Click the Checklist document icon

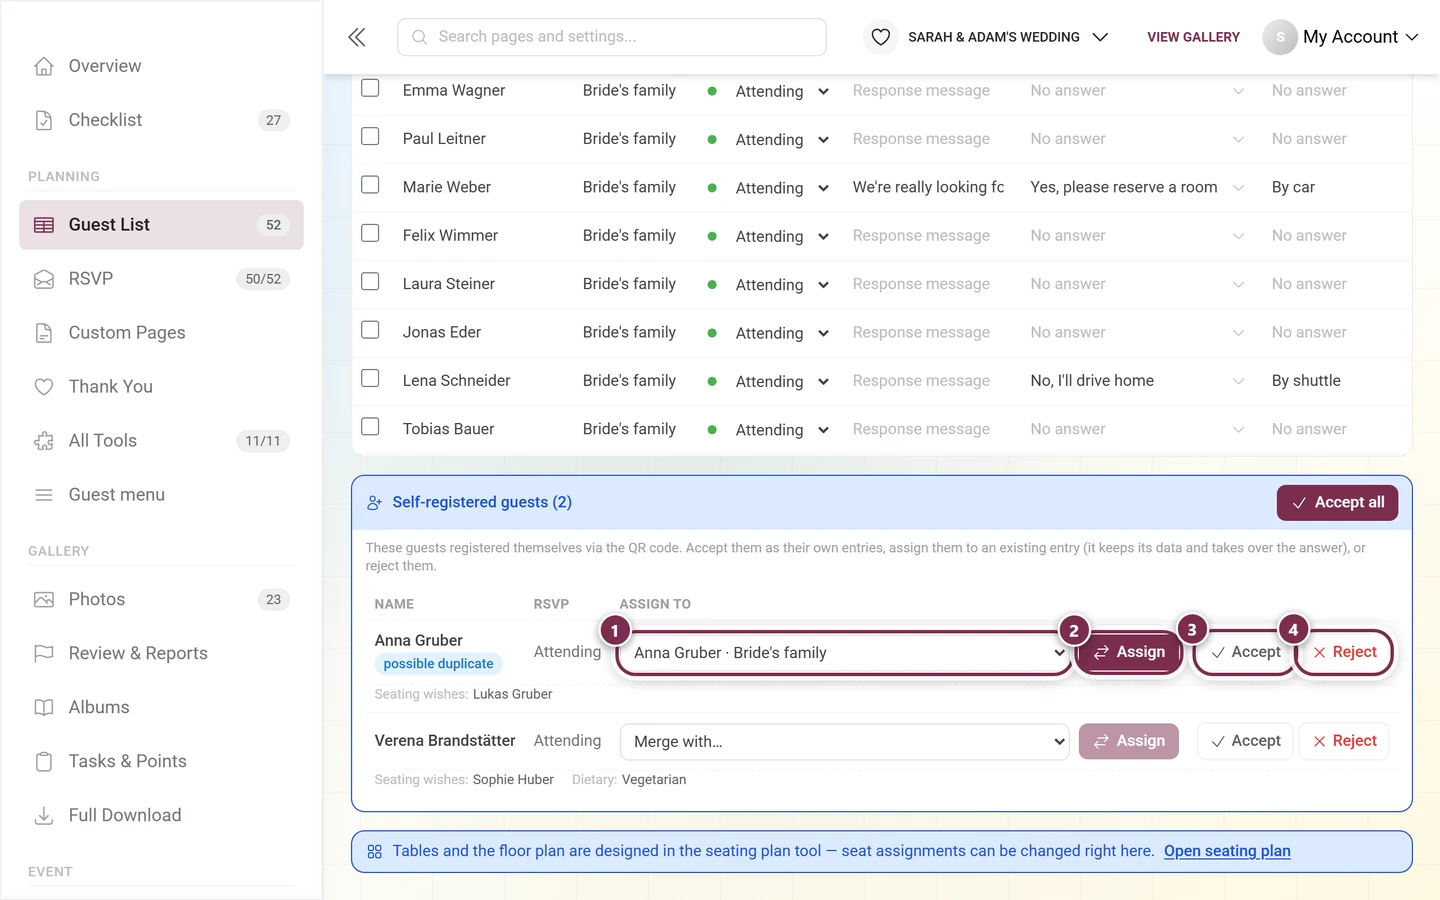(44, 120)
